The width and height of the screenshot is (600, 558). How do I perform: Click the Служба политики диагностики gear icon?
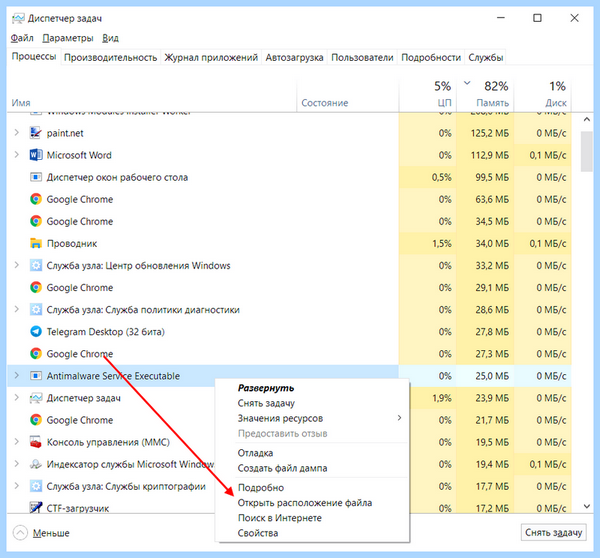[36, 310]
